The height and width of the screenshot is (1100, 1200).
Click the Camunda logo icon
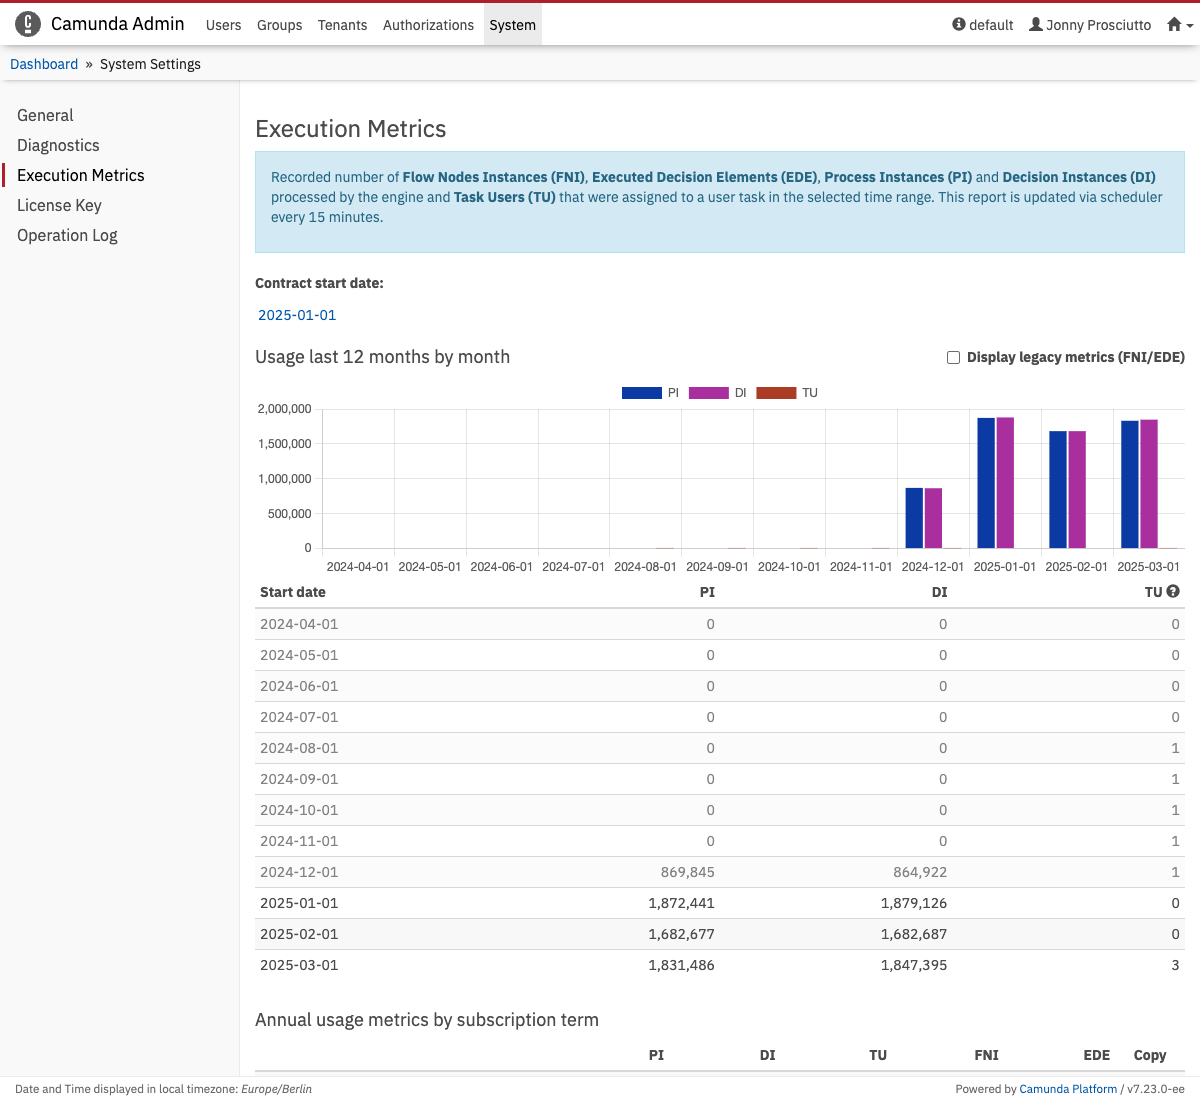28,24
